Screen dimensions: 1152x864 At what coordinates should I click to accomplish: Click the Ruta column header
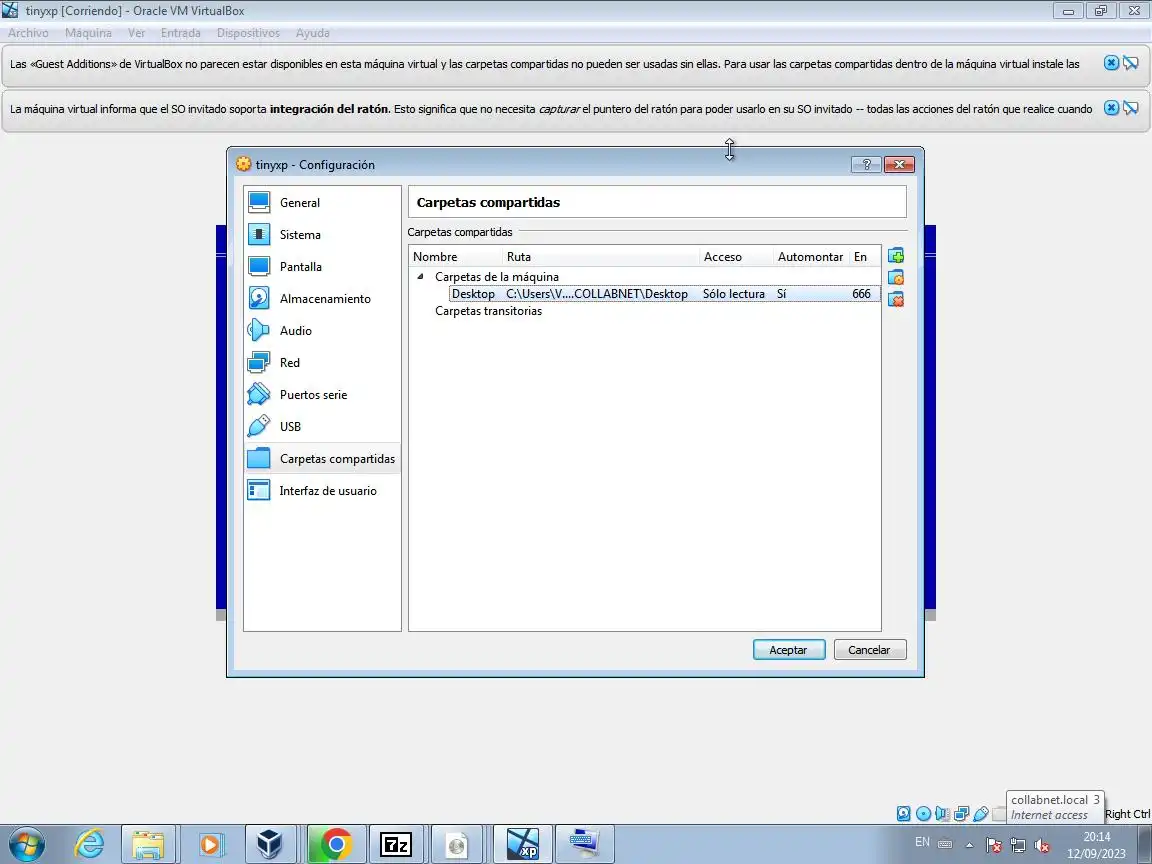(x=601, y=256)
